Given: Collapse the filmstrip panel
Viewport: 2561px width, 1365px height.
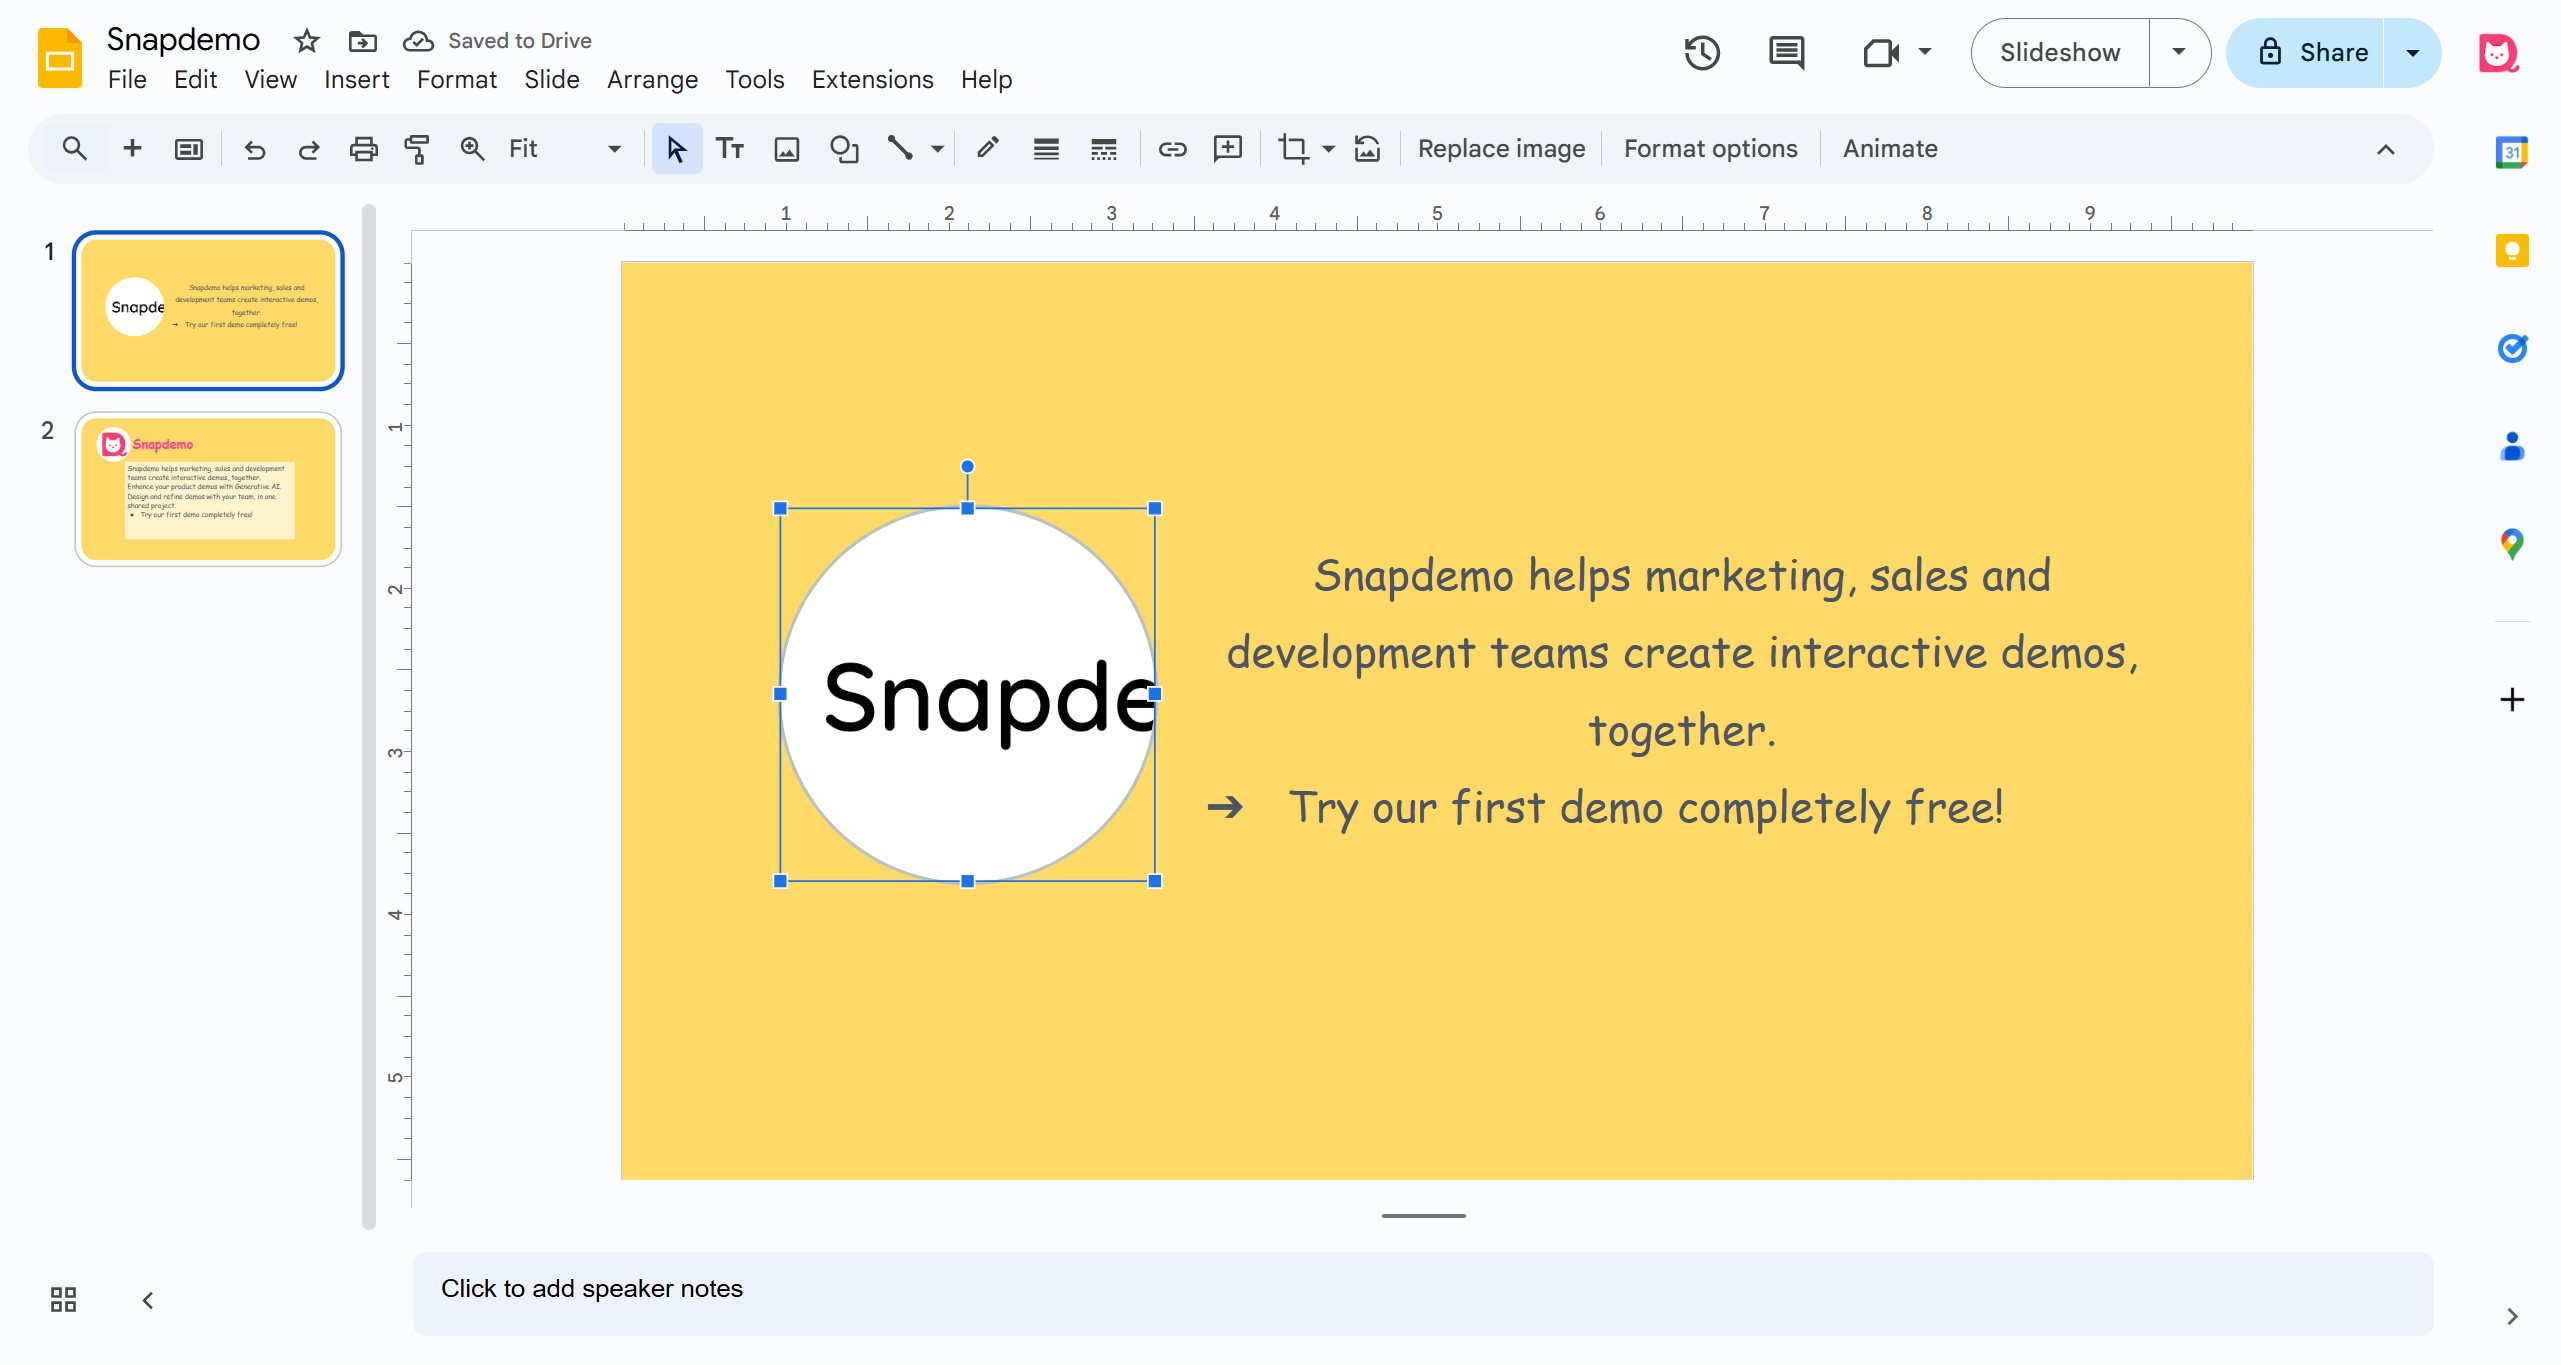Looking at the screenshot, I should click(148, 1300).
